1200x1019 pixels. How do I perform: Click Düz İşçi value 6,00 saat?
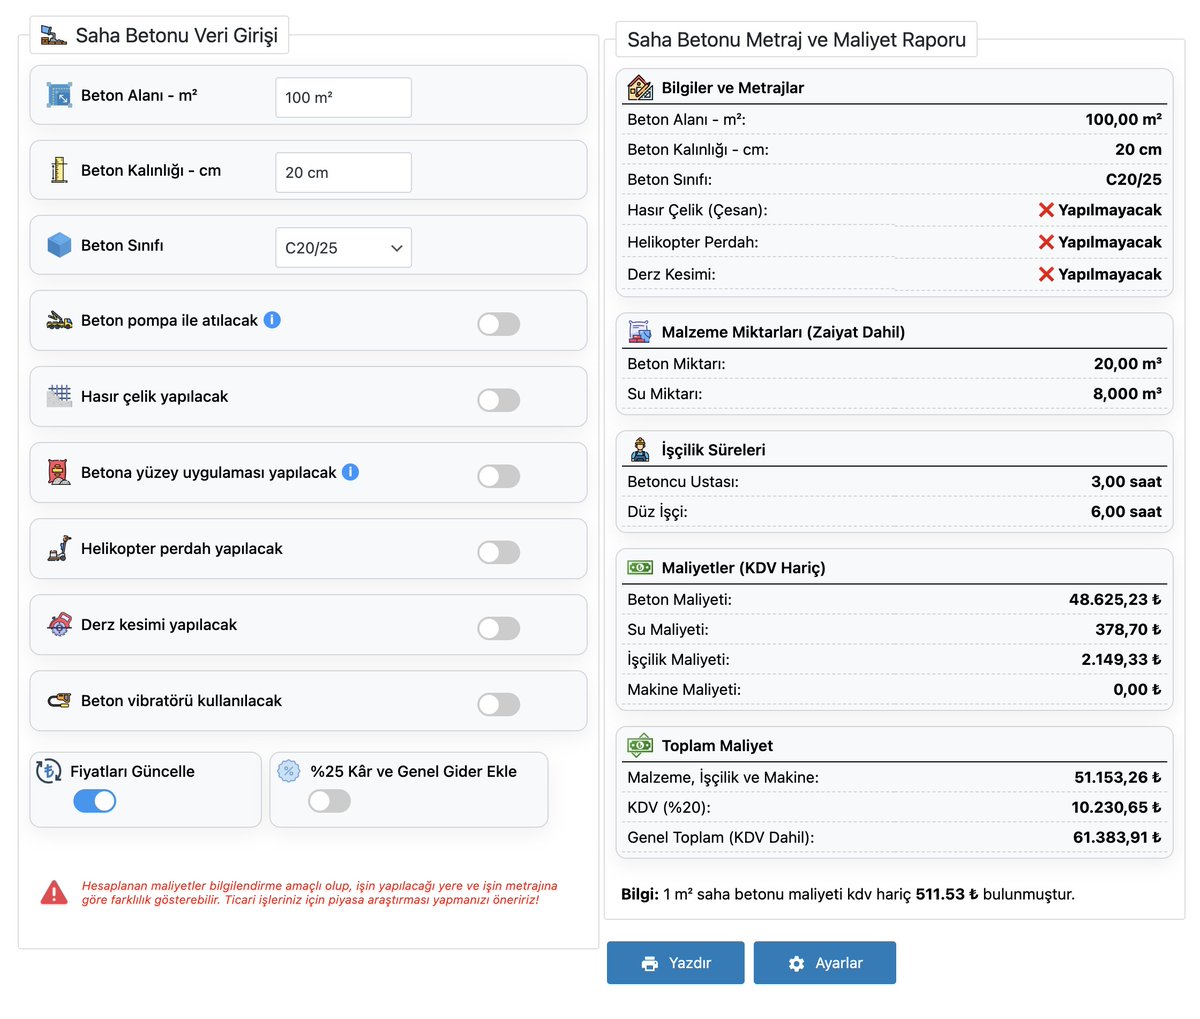click(1126, 511)
